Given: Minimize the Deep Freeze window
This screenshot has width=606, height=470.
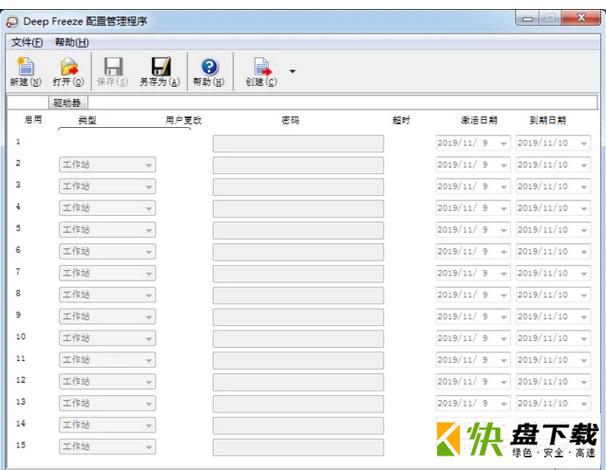Looking at the screenshot, I should tap(528, 18).
